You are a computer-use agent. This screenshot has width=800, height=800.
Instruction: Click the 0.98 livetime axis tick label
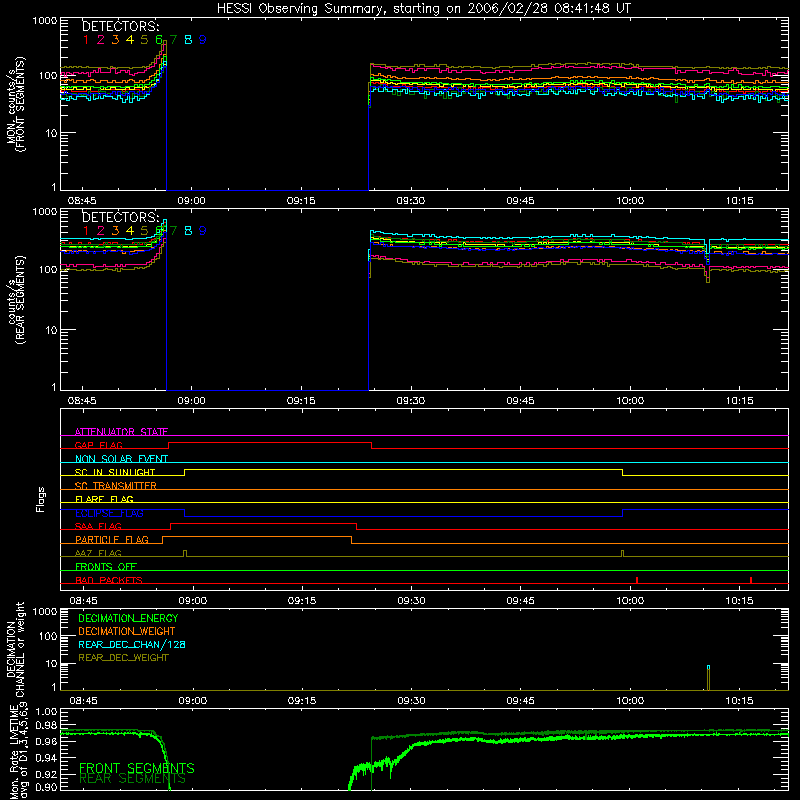tap(46, 726)
